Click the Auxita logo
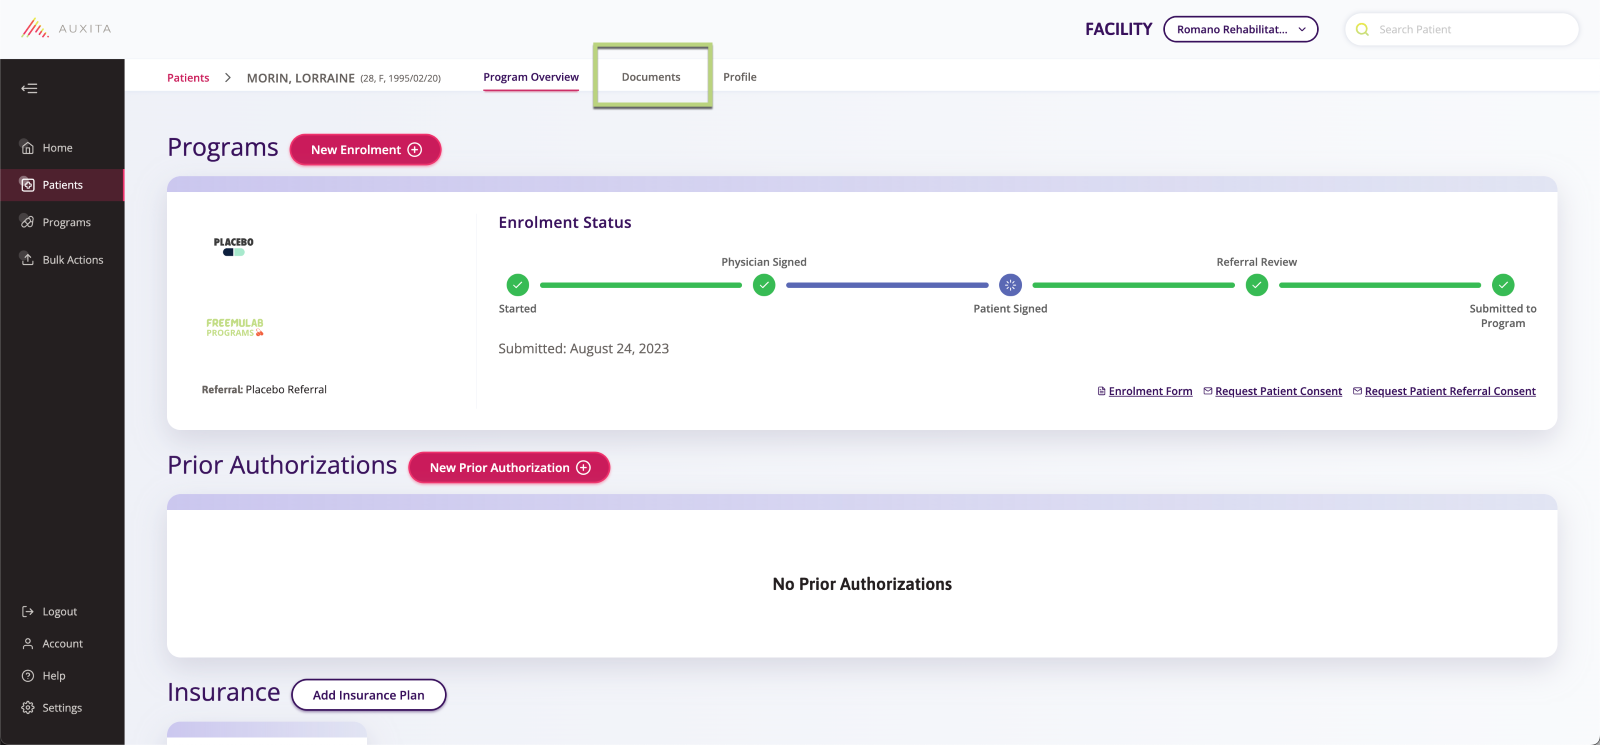 66,29
